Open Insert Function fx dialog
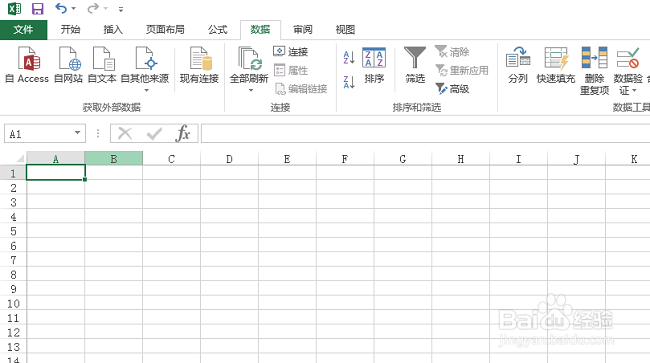650x363 pixels. (183, 133)
